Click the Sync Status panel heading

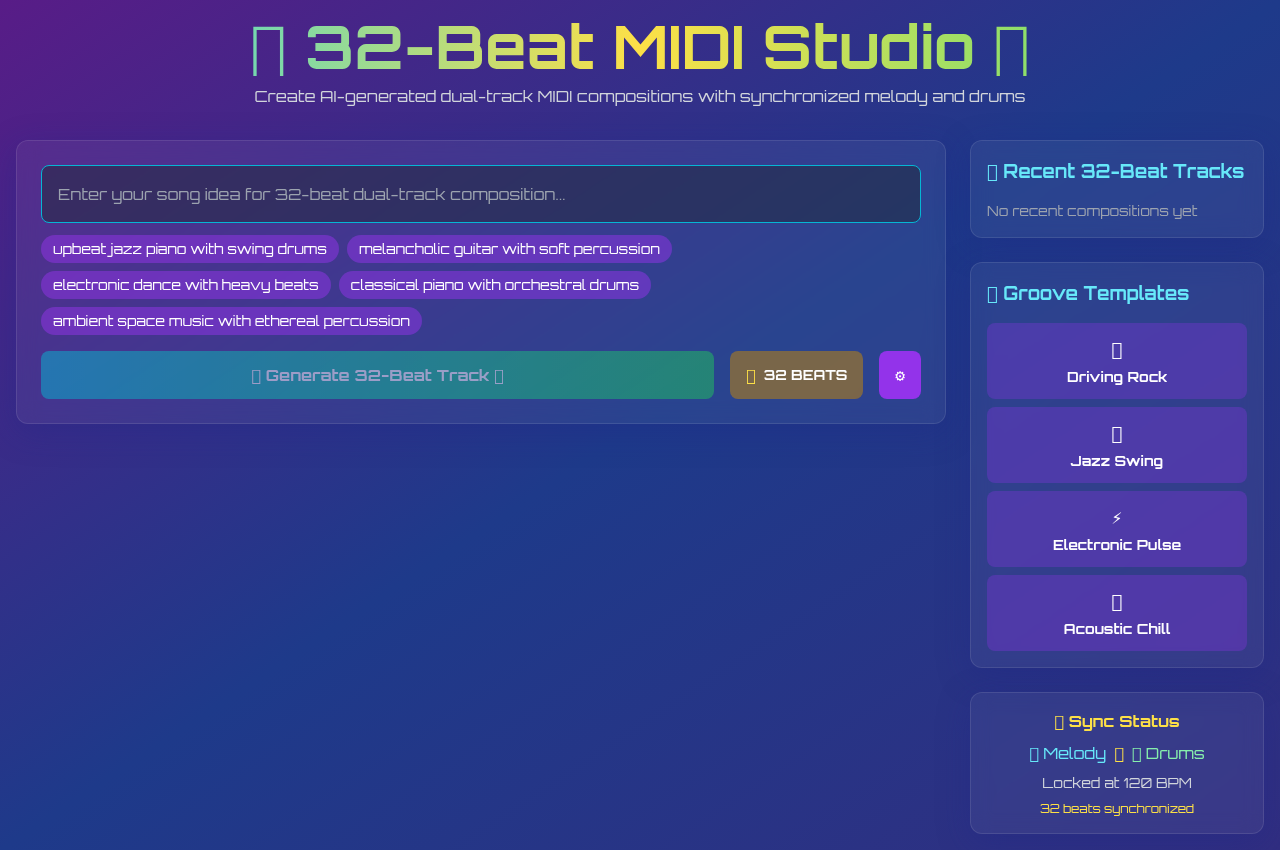point(1116,721)
